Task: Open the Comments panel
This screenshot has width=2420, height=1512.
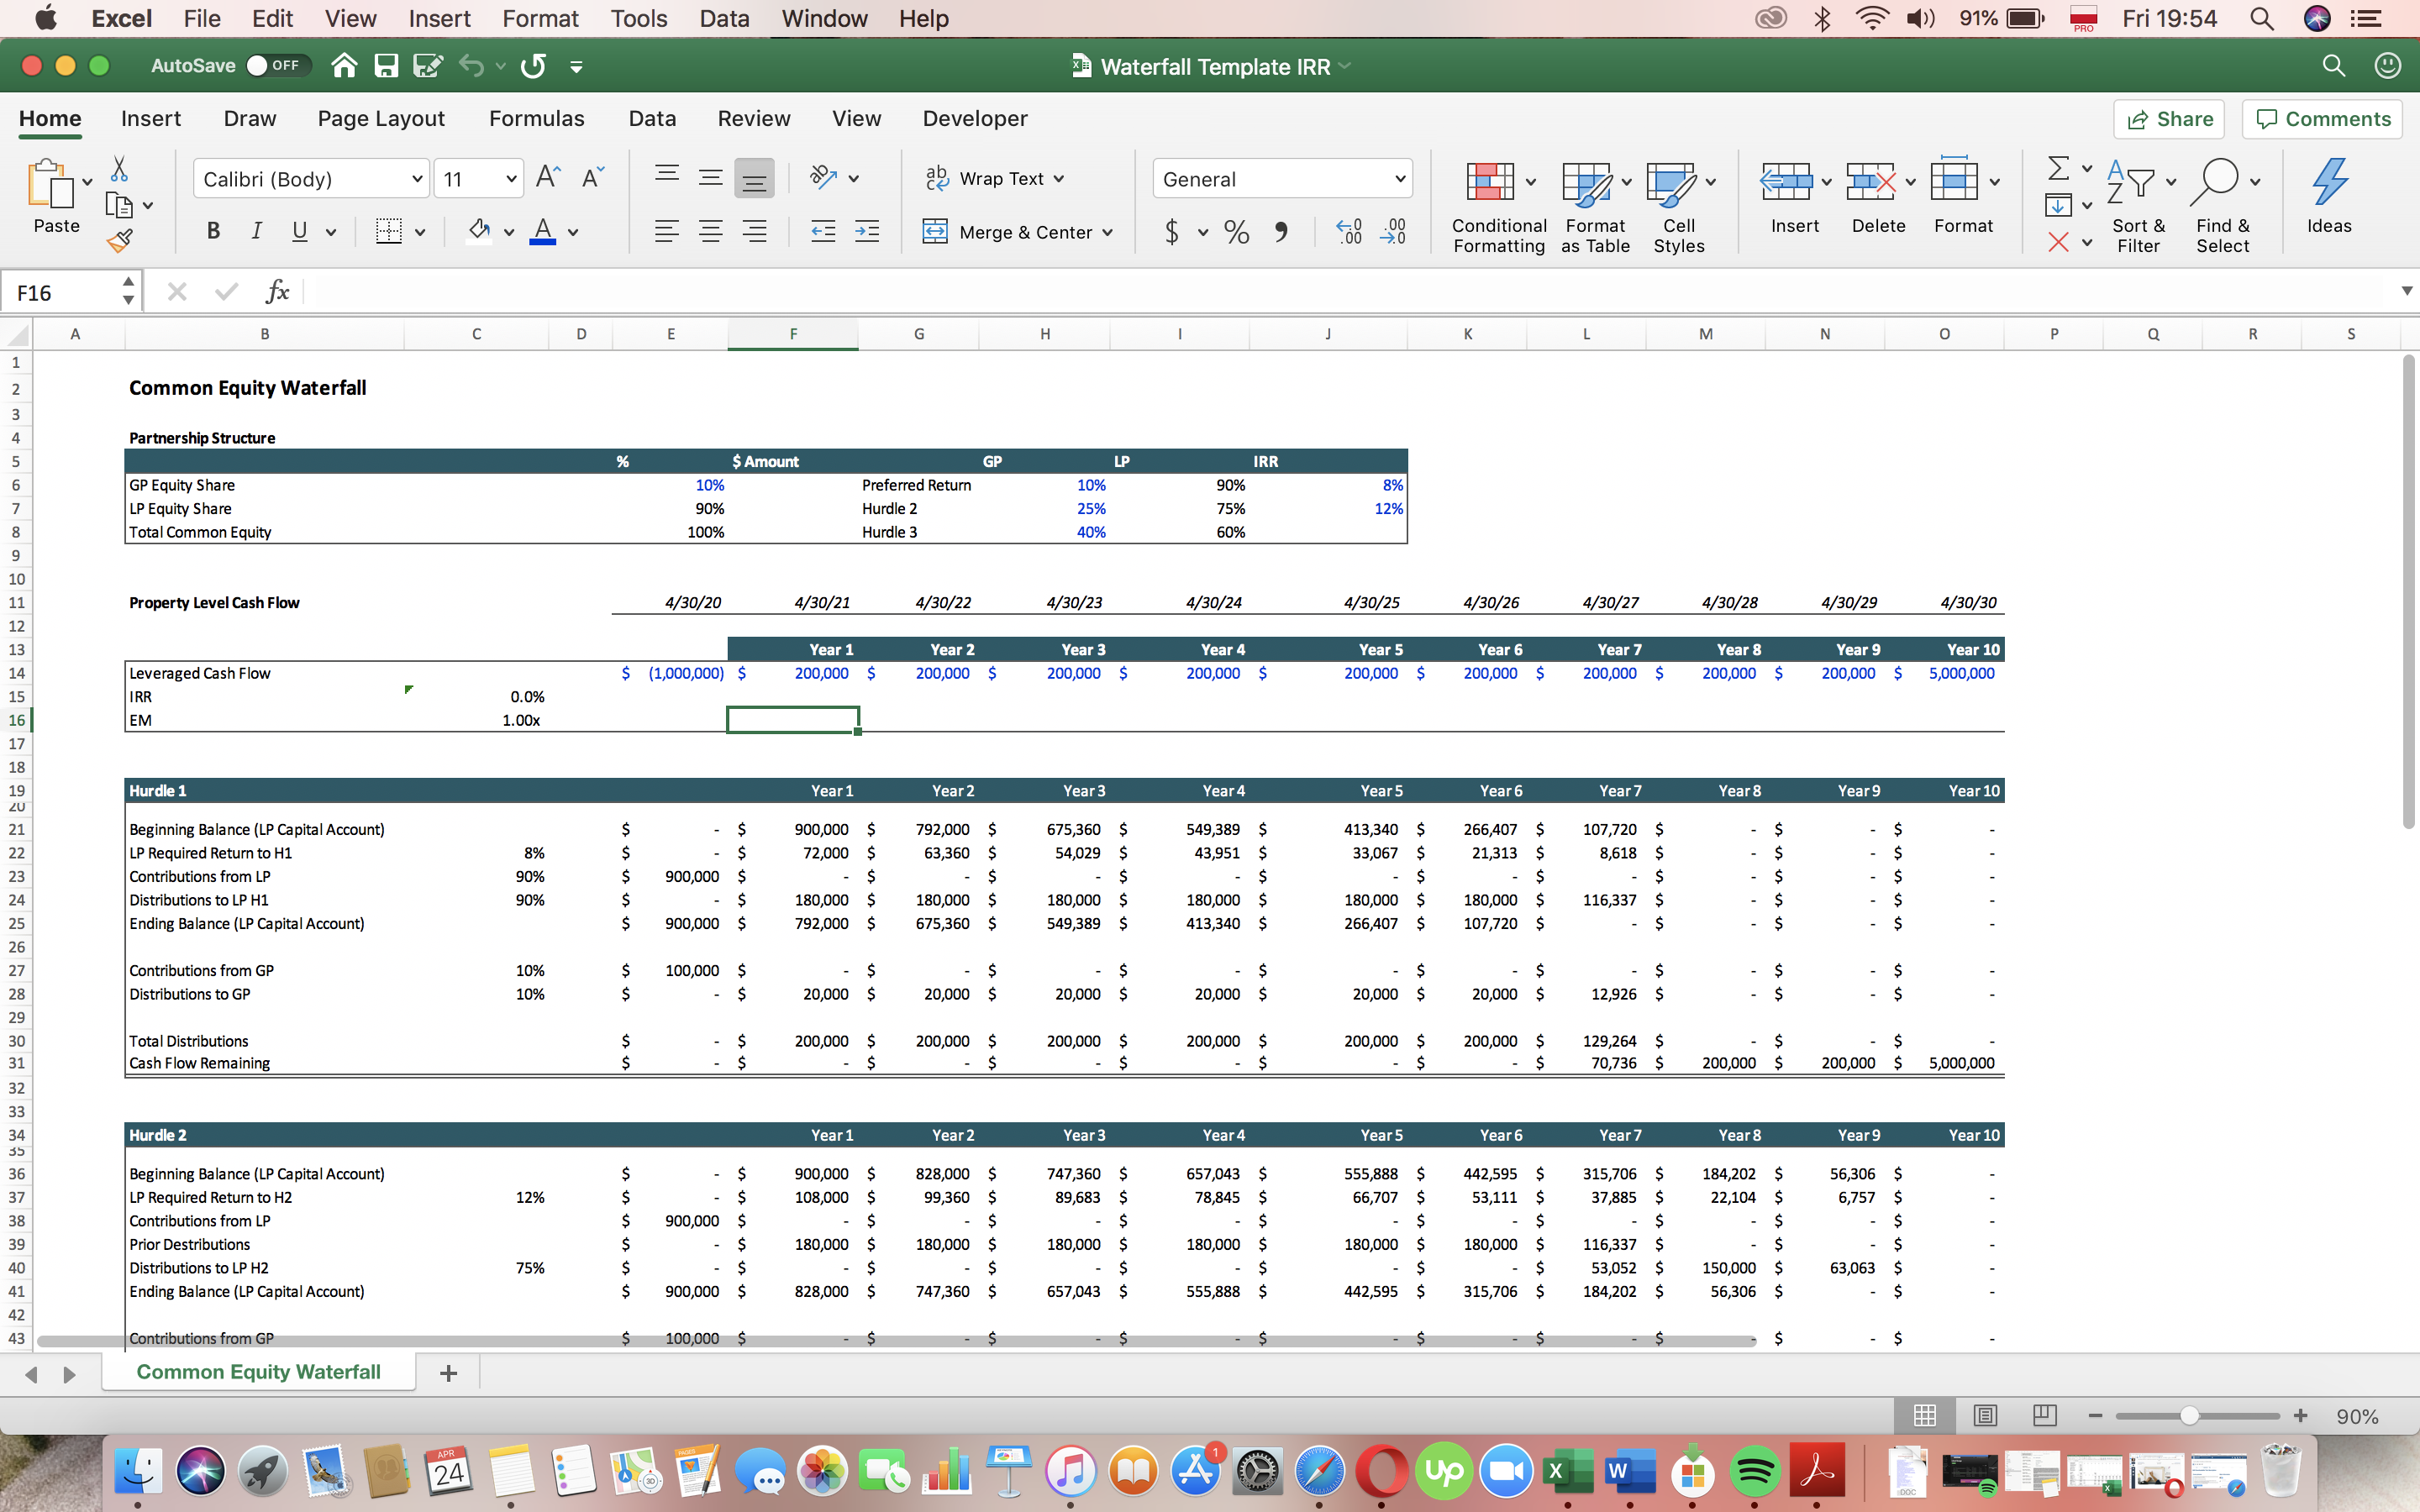Action: point(2321,118)
